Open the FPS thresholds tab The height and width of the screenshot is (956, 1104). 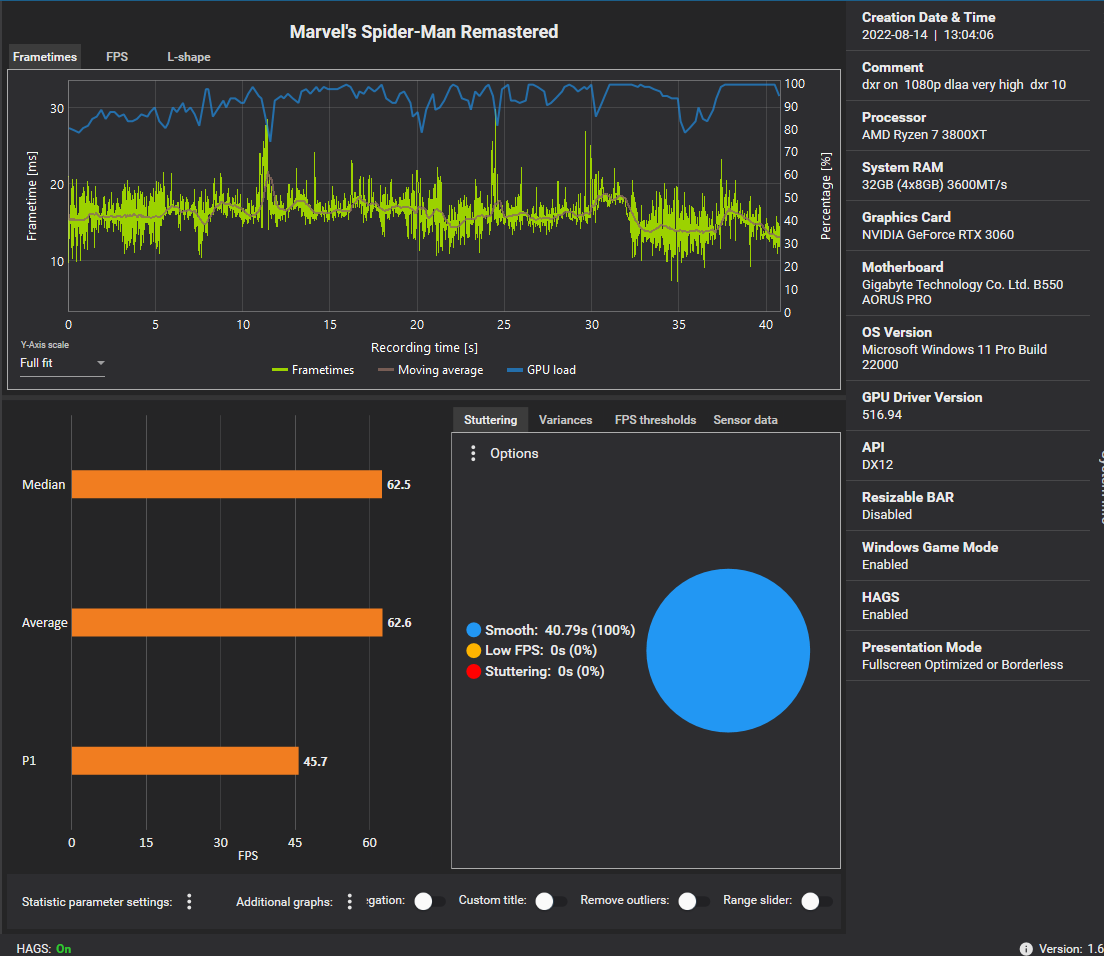coord(655,420)
